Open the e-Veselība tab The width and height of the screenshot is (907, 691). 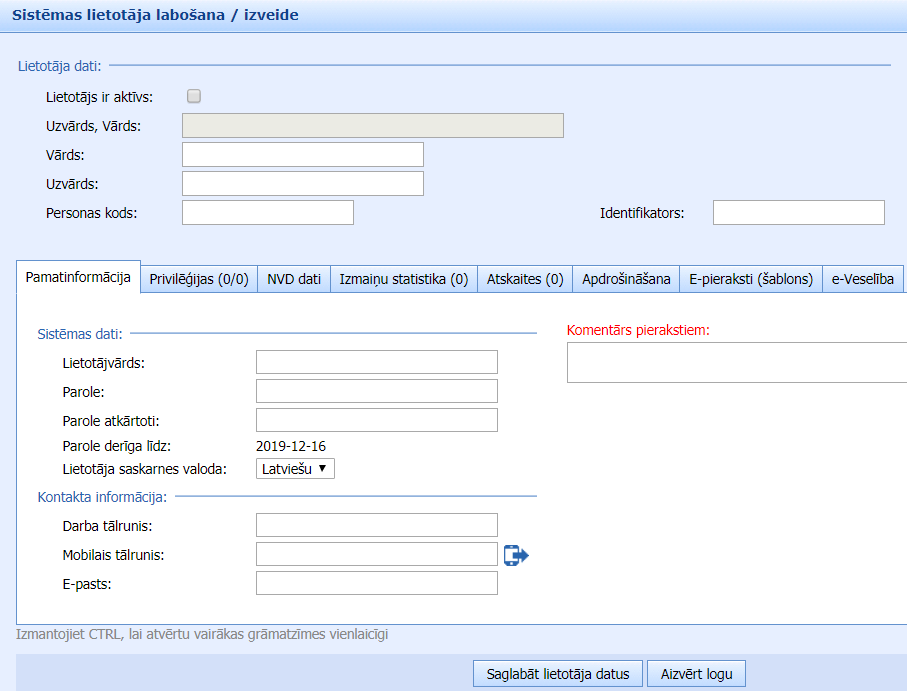point(863,279)
